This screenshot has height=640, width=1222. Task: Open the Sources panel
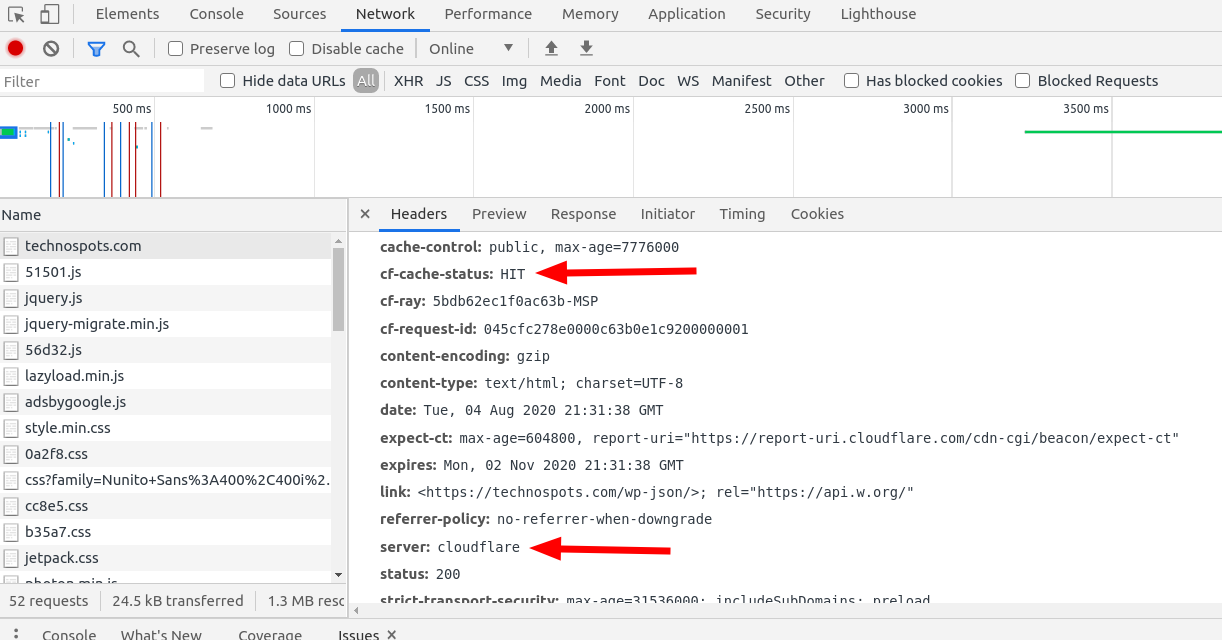(x=300, y=14)
